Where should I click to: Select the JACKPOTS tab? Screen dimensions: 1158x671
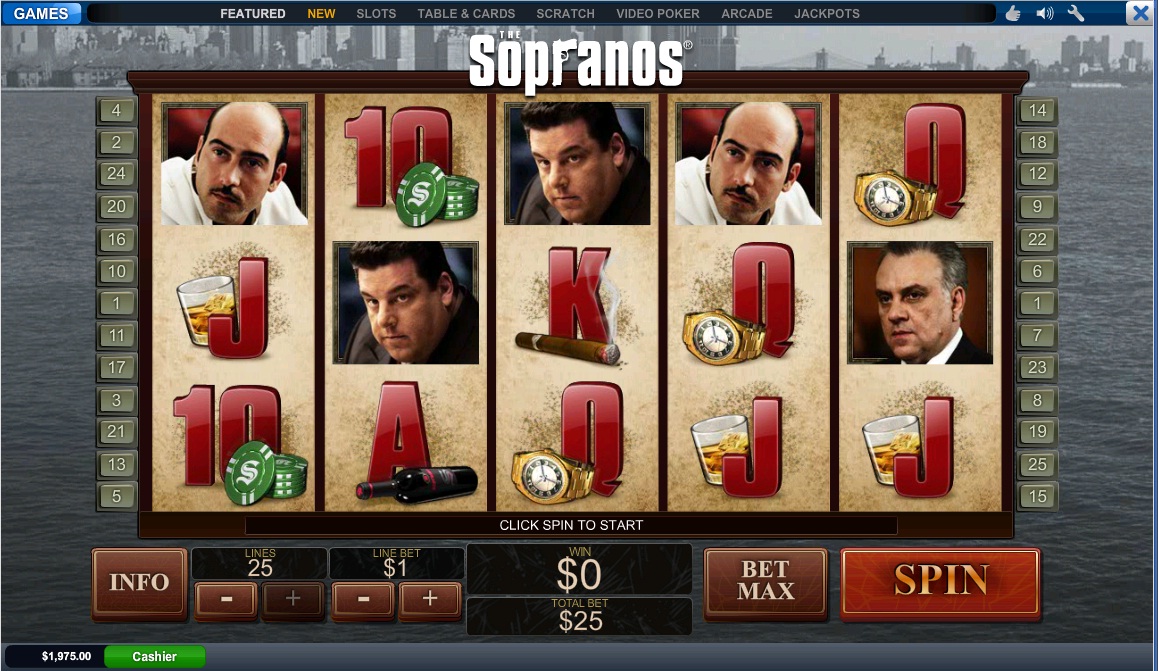(x=826, y=13)
